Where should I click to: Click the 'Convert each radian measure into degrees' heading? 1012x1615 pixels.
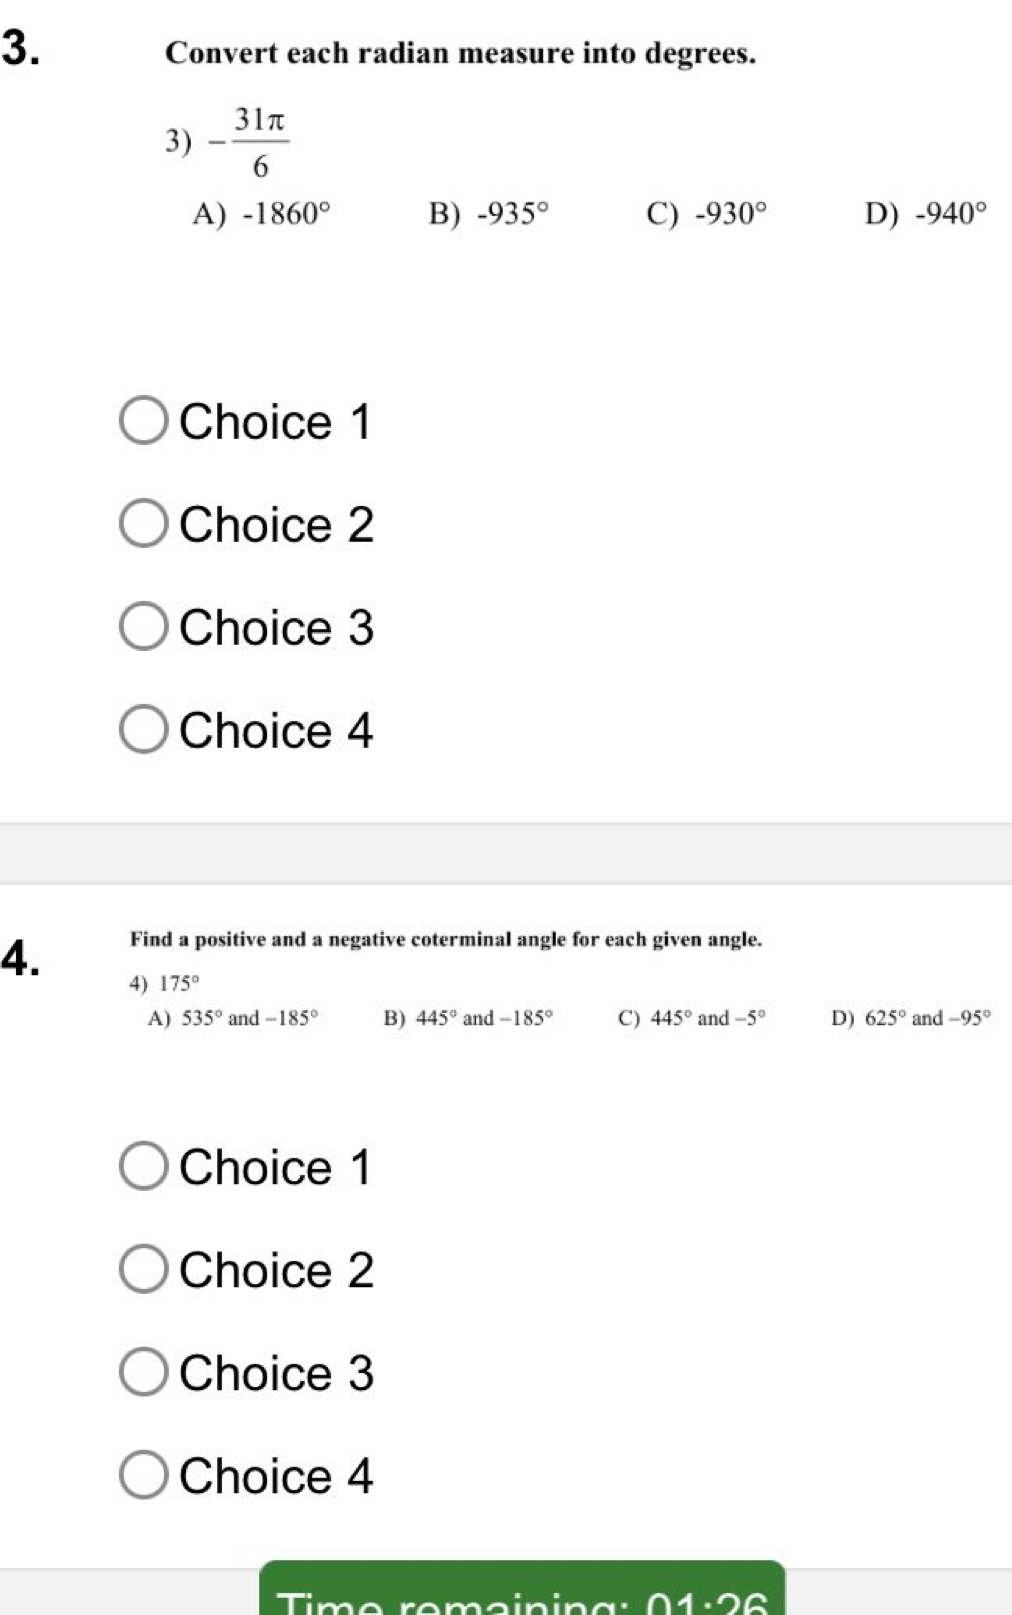tap(460, 53)
